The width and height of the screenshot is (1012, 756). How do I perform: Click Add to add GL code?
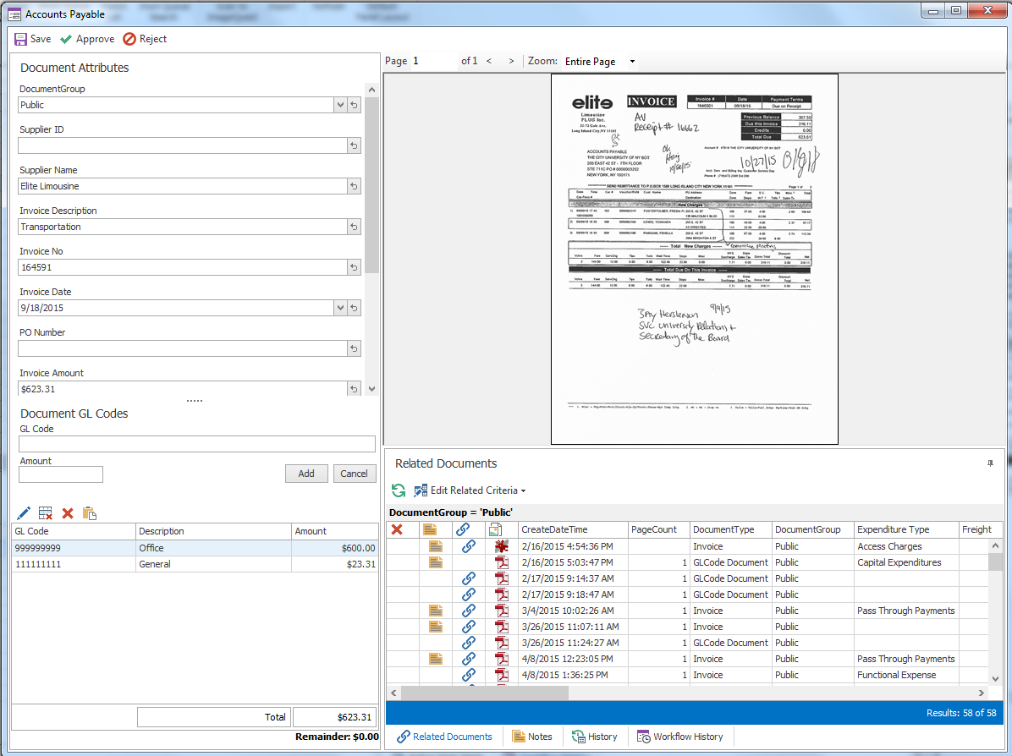[306, 473]
